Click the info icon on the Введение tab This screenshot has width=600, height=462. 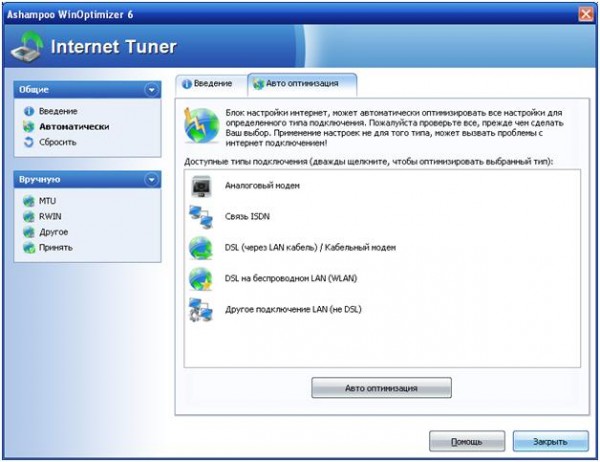(187, 84)
